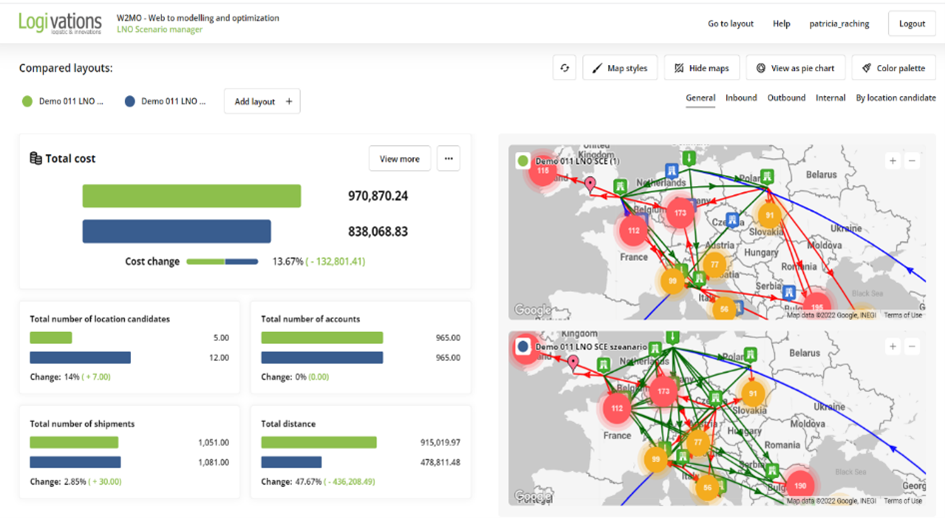Click the Add layout plus button
Screen dimensions: 945x518
coord(262,101)
